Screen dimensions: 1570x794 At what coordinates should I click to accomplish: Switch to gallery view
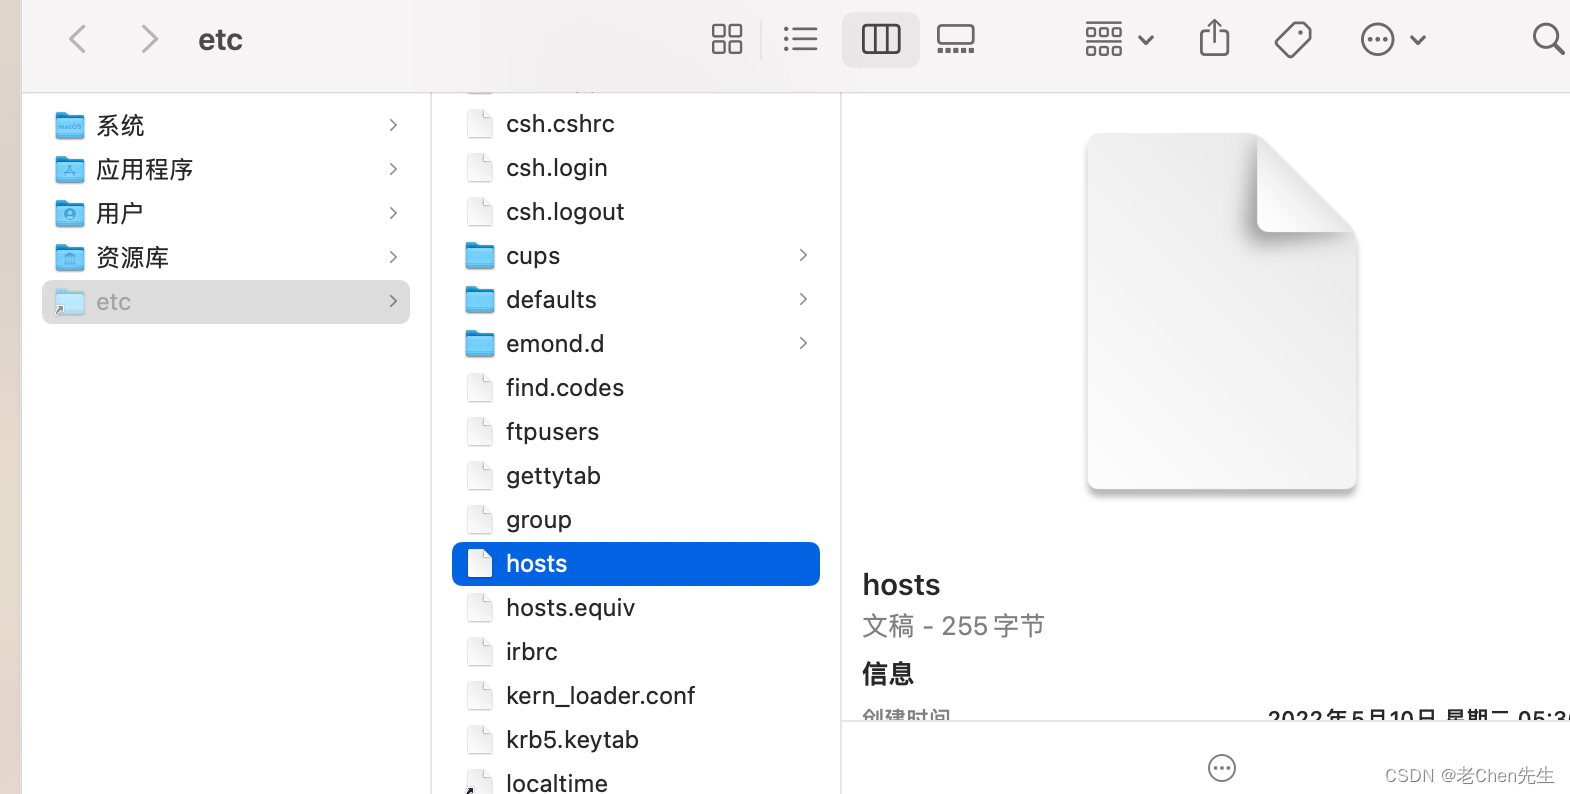click(955, 40)
